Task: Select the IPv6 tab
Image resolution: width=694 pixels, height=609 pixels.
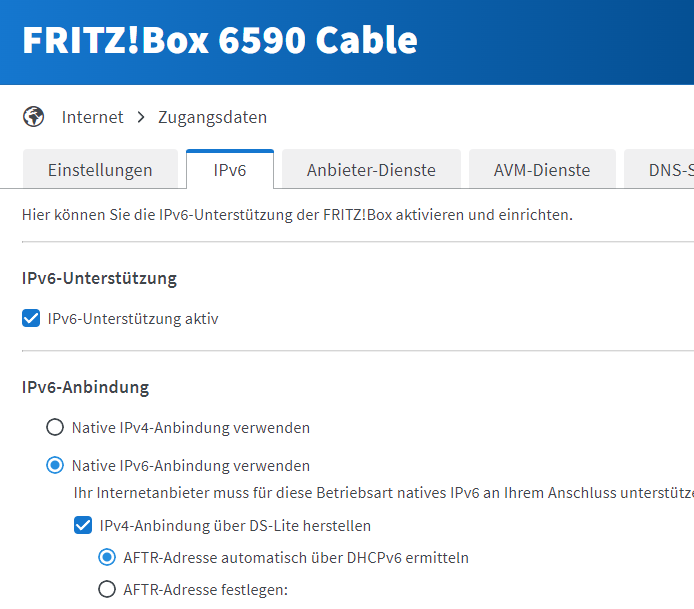Action: (230, 170)
